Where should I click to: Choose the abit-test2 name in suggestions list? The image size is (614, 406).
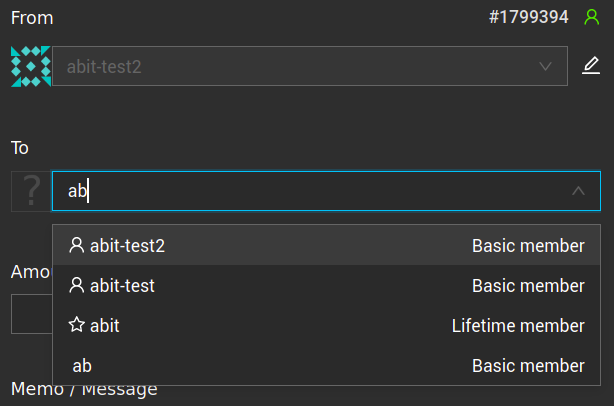coord(127,245)
